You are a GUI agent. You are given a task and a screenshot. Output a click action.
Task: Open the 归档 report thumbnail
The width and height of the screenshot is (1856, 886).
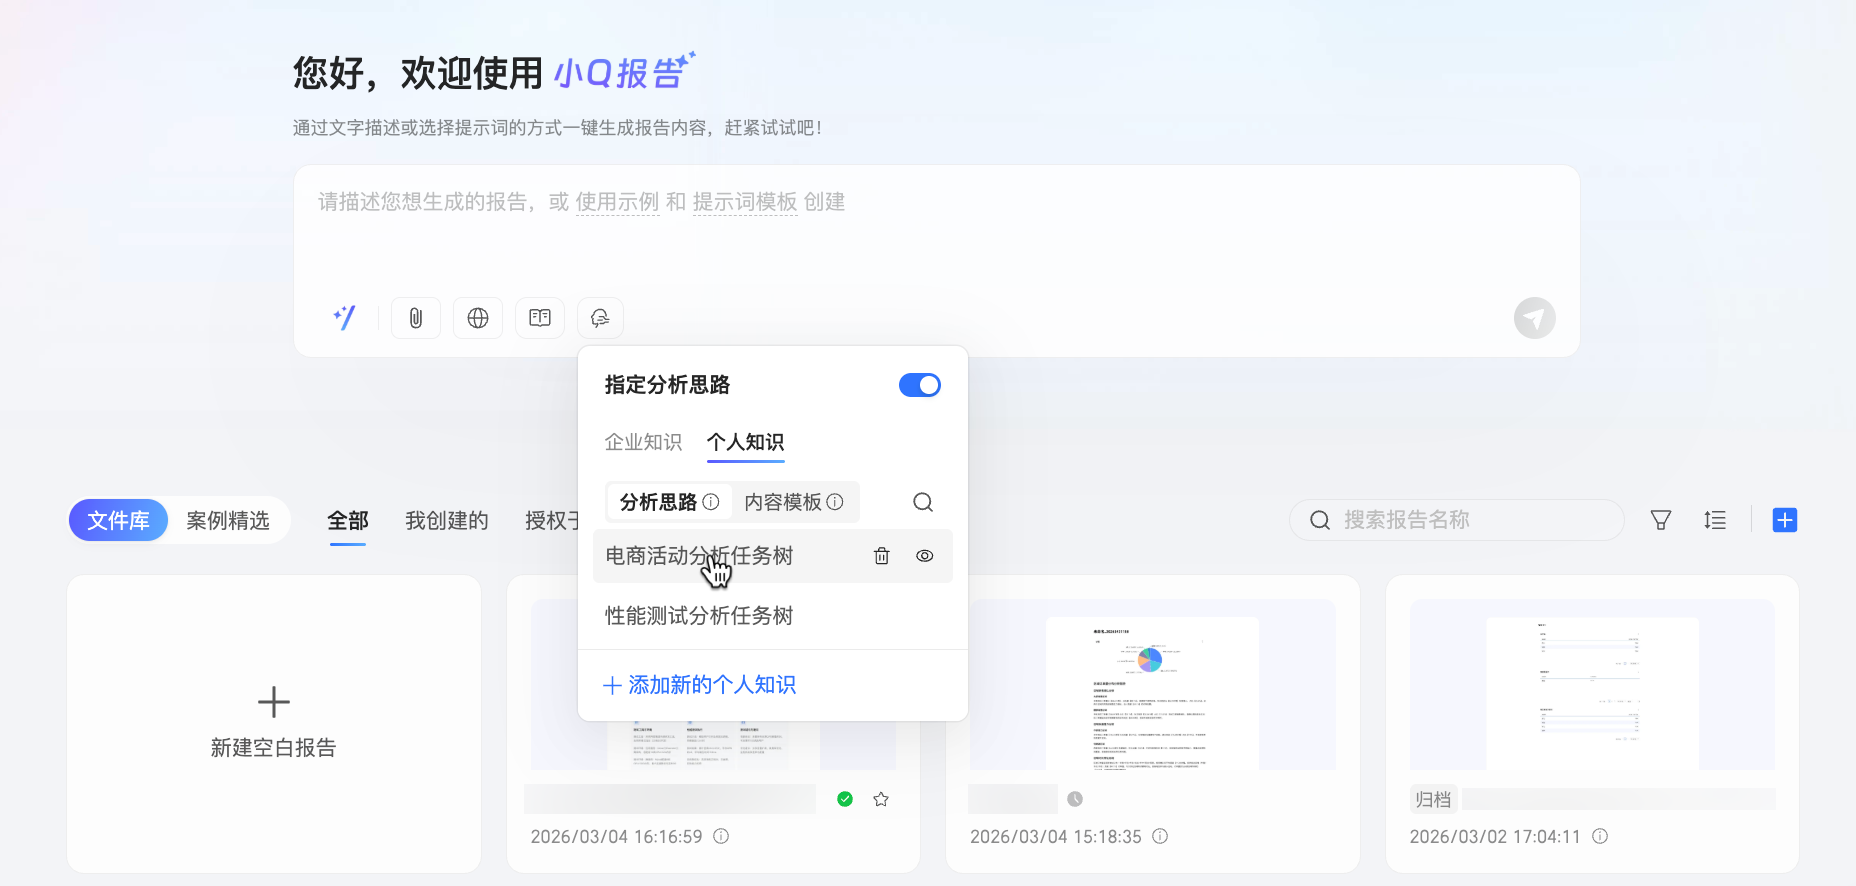(1592, 685)
